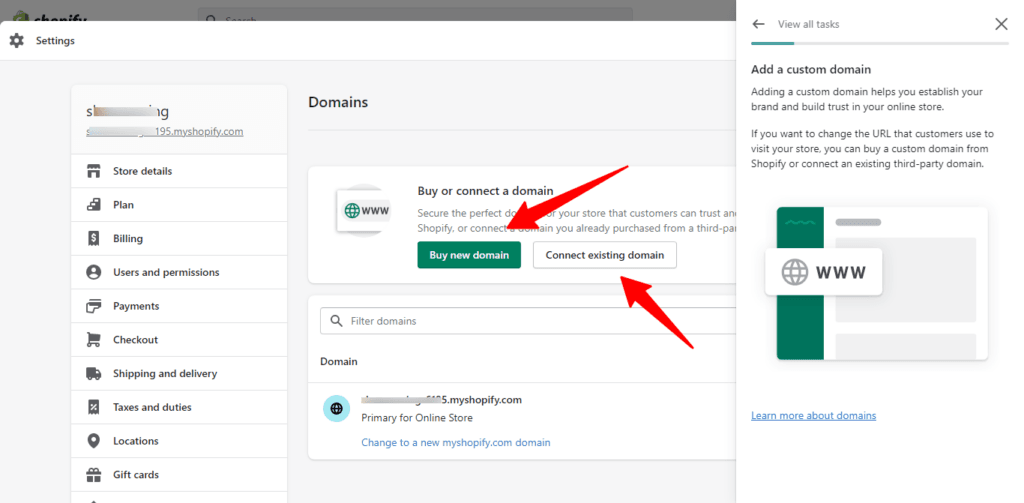Click 'Primary for Online Store' text
1024x503 pixels.
(417, 417)
